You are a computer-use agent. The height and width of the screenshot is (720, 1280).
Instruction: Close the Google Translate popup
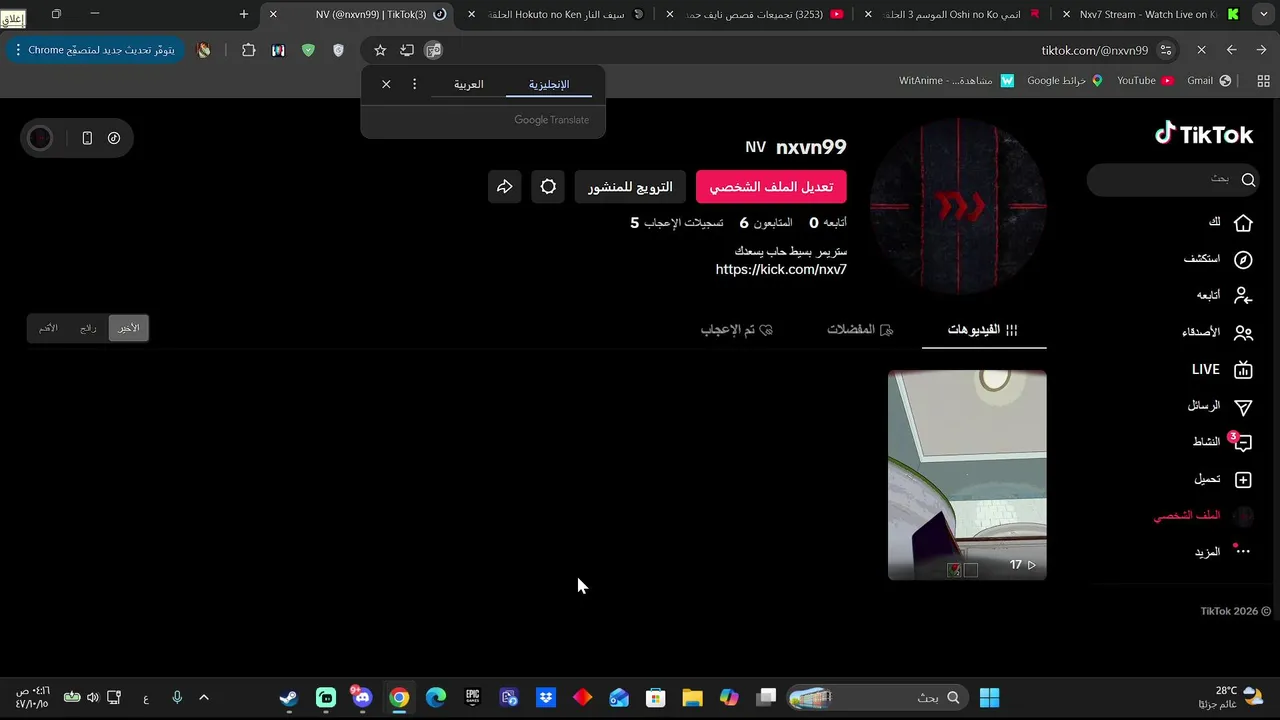point(386,84)
